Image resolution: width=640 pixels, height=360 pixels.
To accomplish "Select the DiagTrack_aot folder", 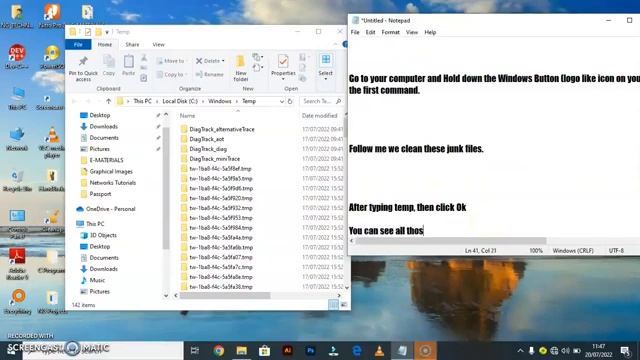I will 207,139.
